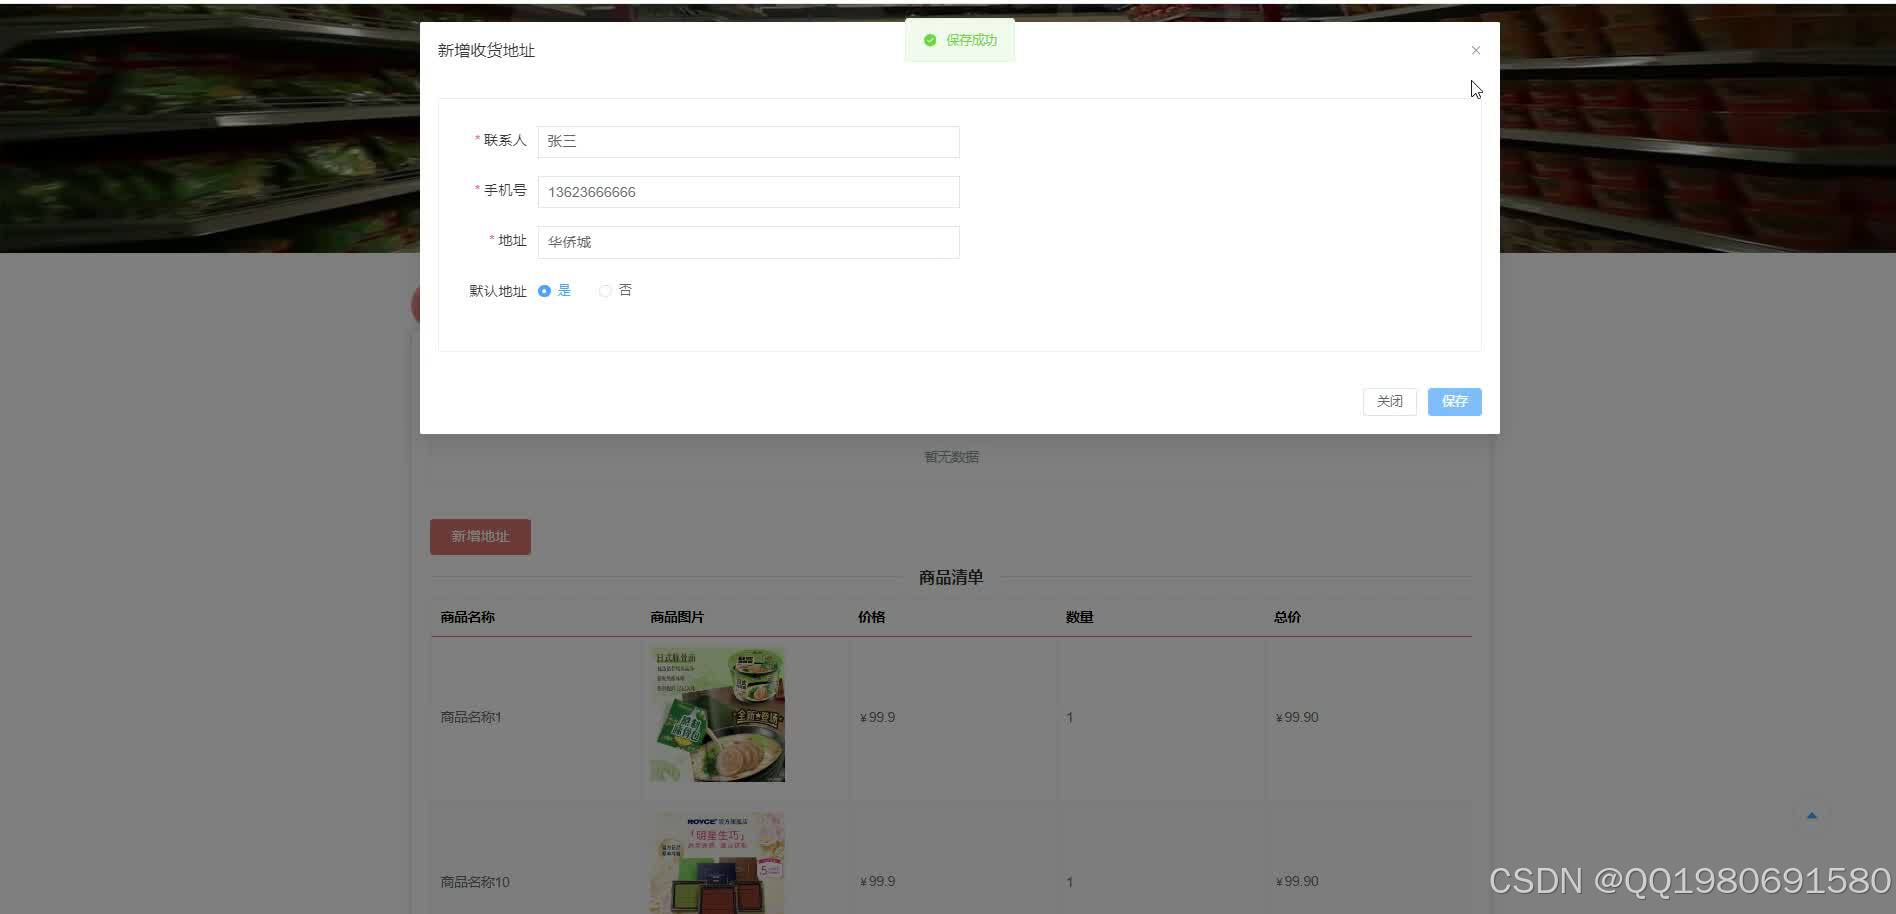Screen dimensions: 1896x914
Task: Click the ¥99.90 total for 商品名称1
Action: tap(1297, 717)
